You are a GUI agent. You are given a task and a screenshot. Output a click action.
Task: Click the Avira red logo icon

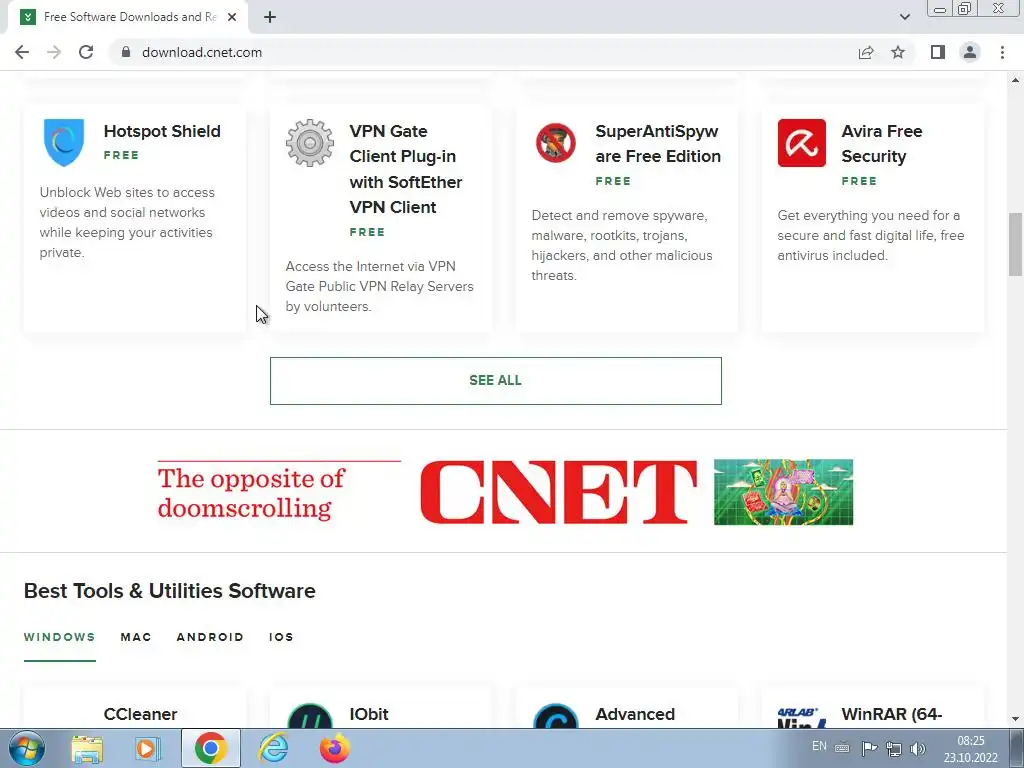tap(801, 142)
